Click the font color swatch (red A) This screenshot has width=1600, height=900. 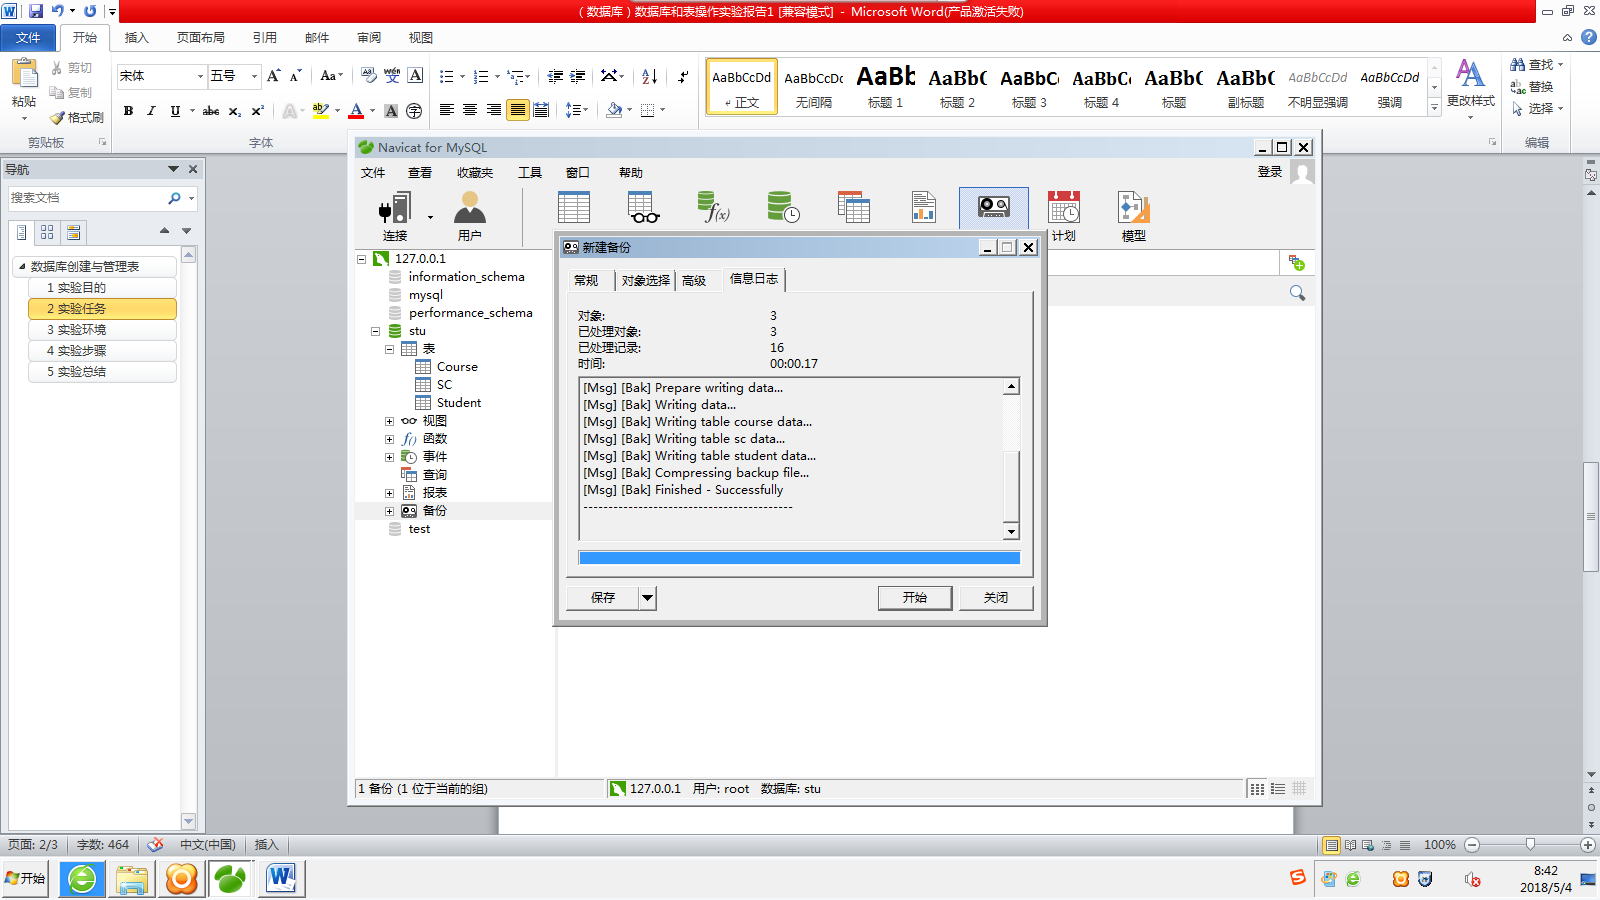(356, 111)
